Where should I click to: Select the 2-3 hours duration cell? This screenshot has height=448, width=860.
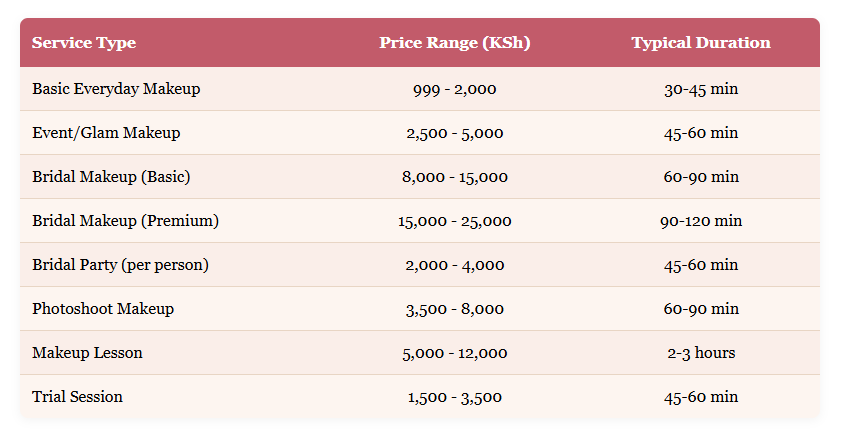pos(701,353)
